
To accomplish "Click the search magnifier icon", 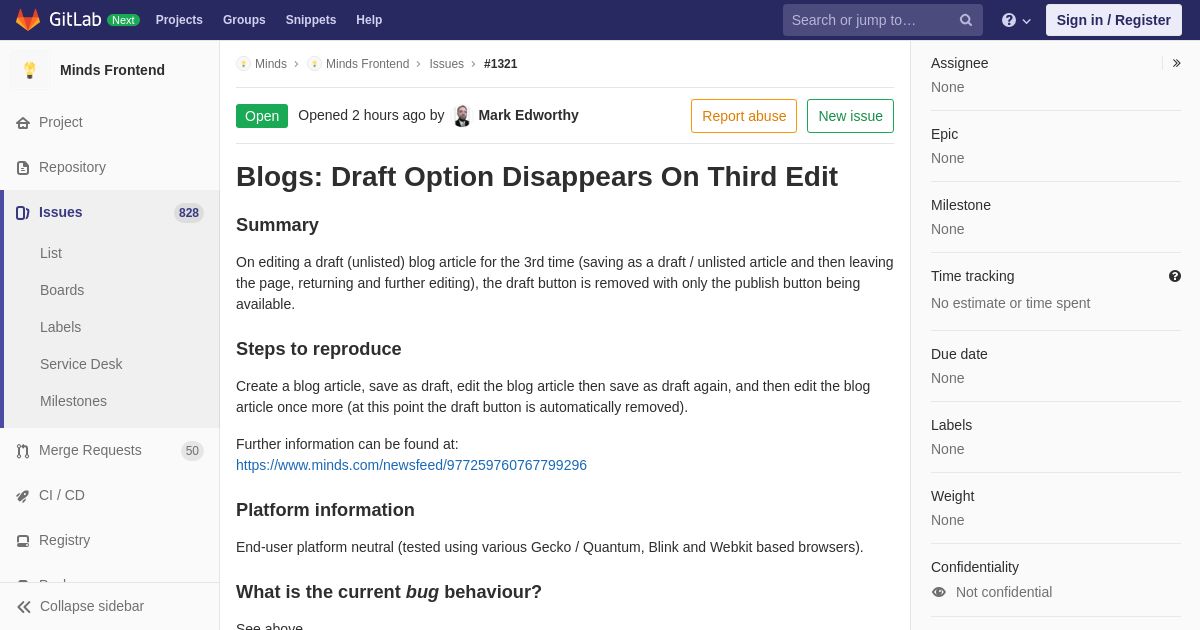I will [966, 20].
